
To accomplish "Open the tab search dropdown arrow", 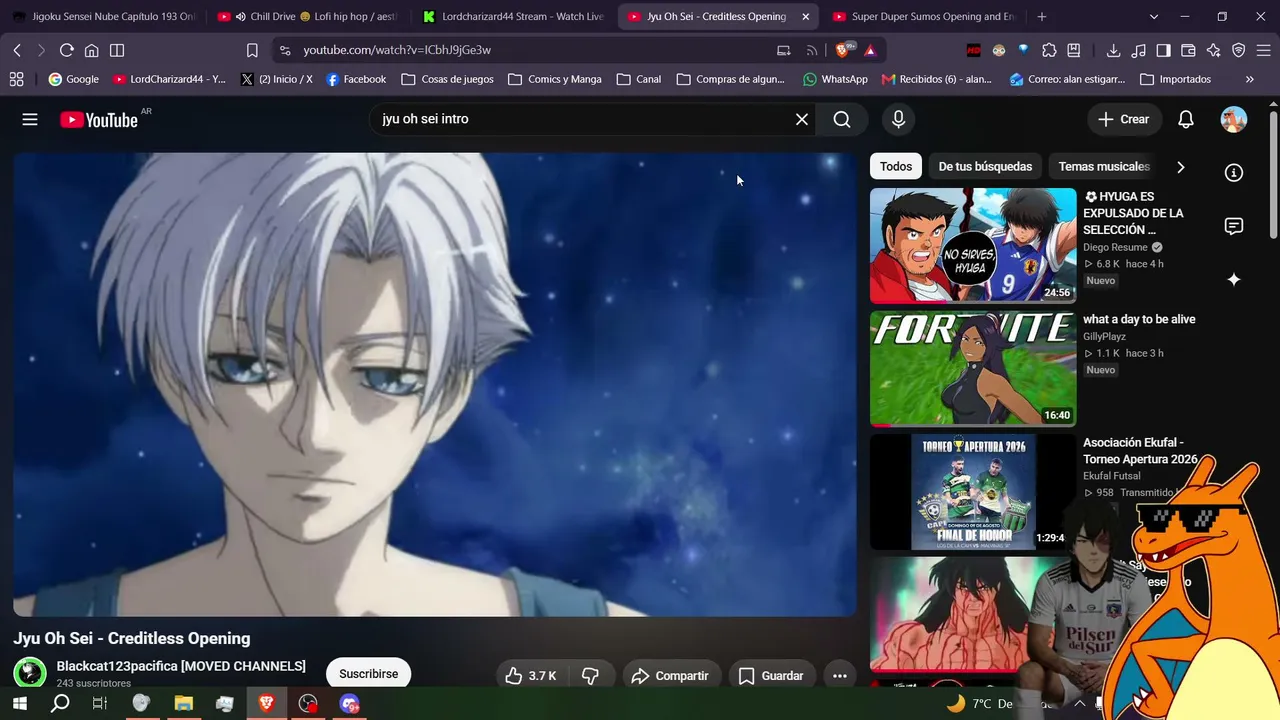I will [x=1154, y=17].
